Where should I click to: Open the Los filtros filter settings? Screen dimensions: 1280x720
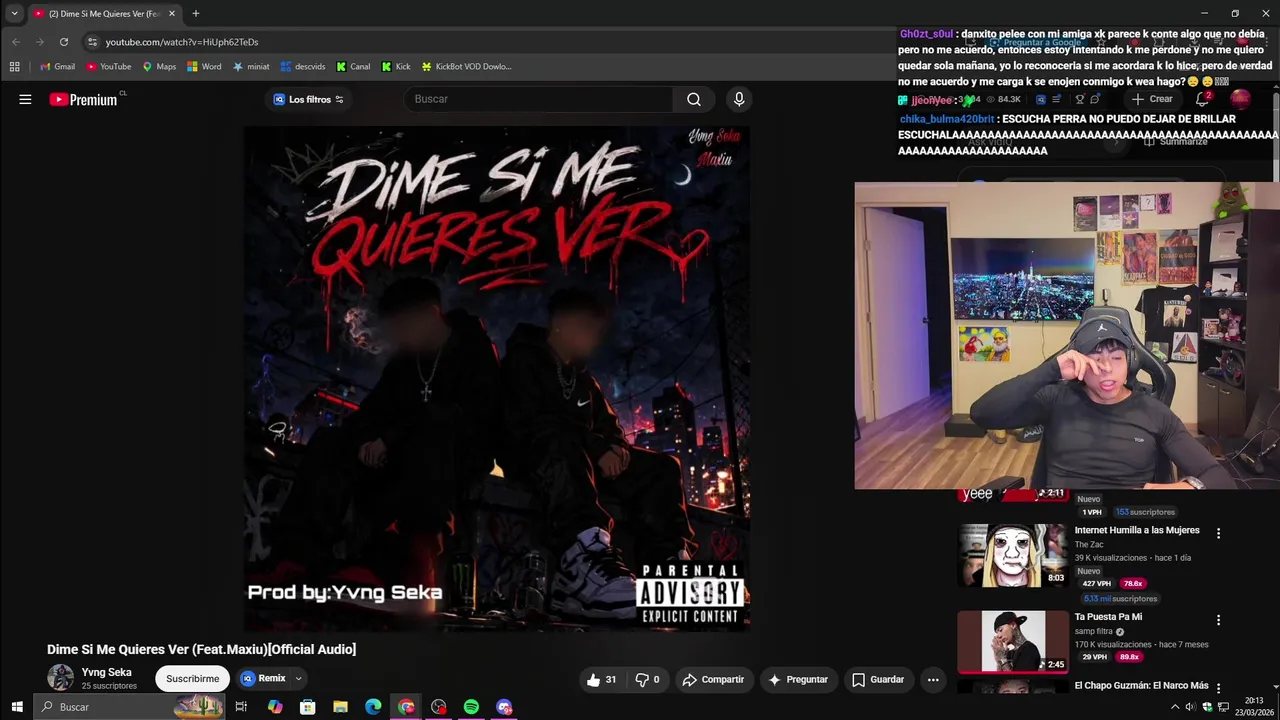pos(308,99)
